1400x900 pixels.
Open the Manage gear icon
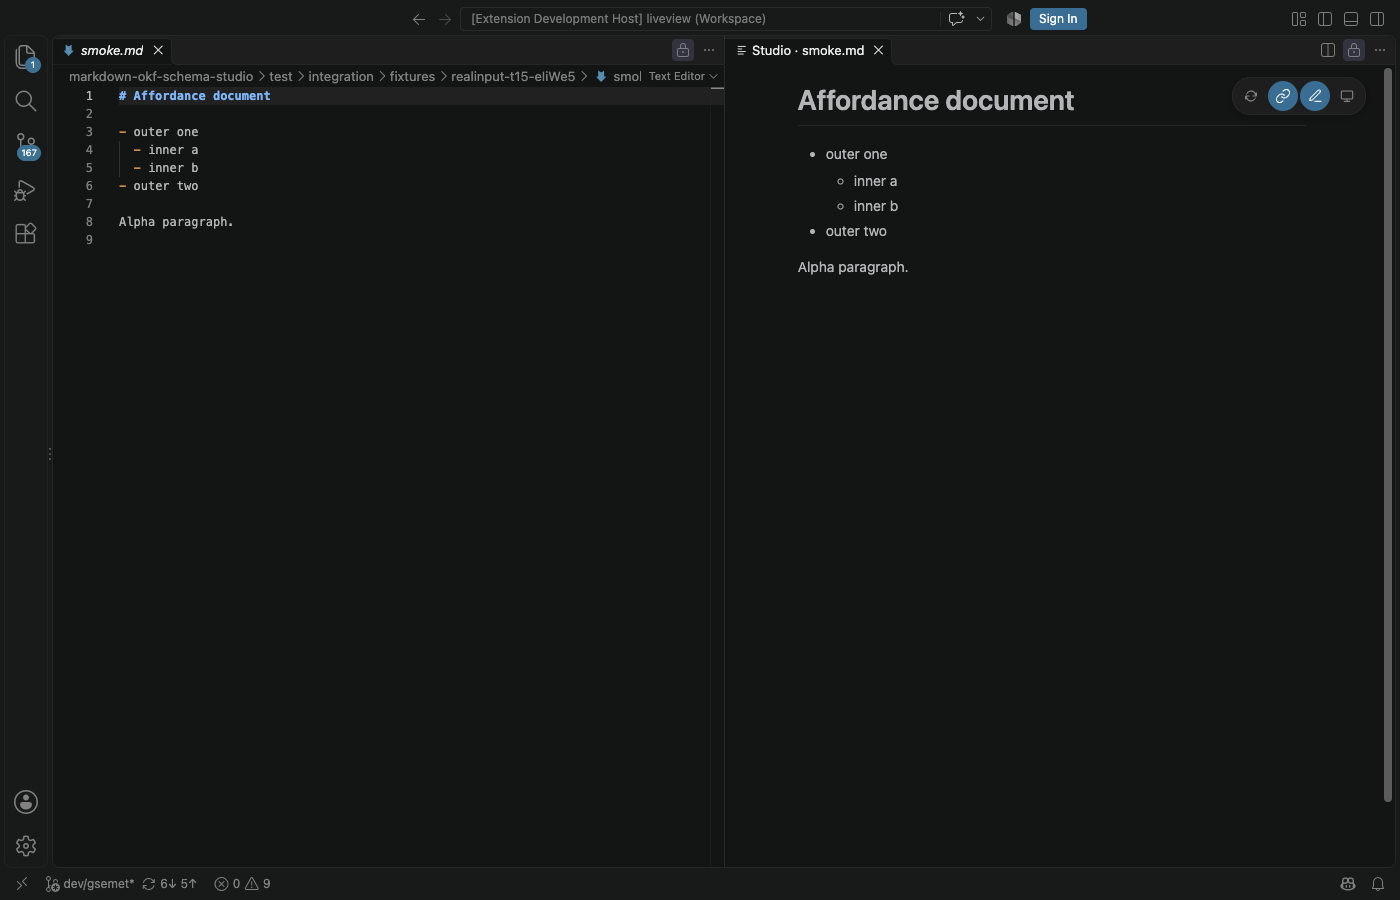pos(26,846)
